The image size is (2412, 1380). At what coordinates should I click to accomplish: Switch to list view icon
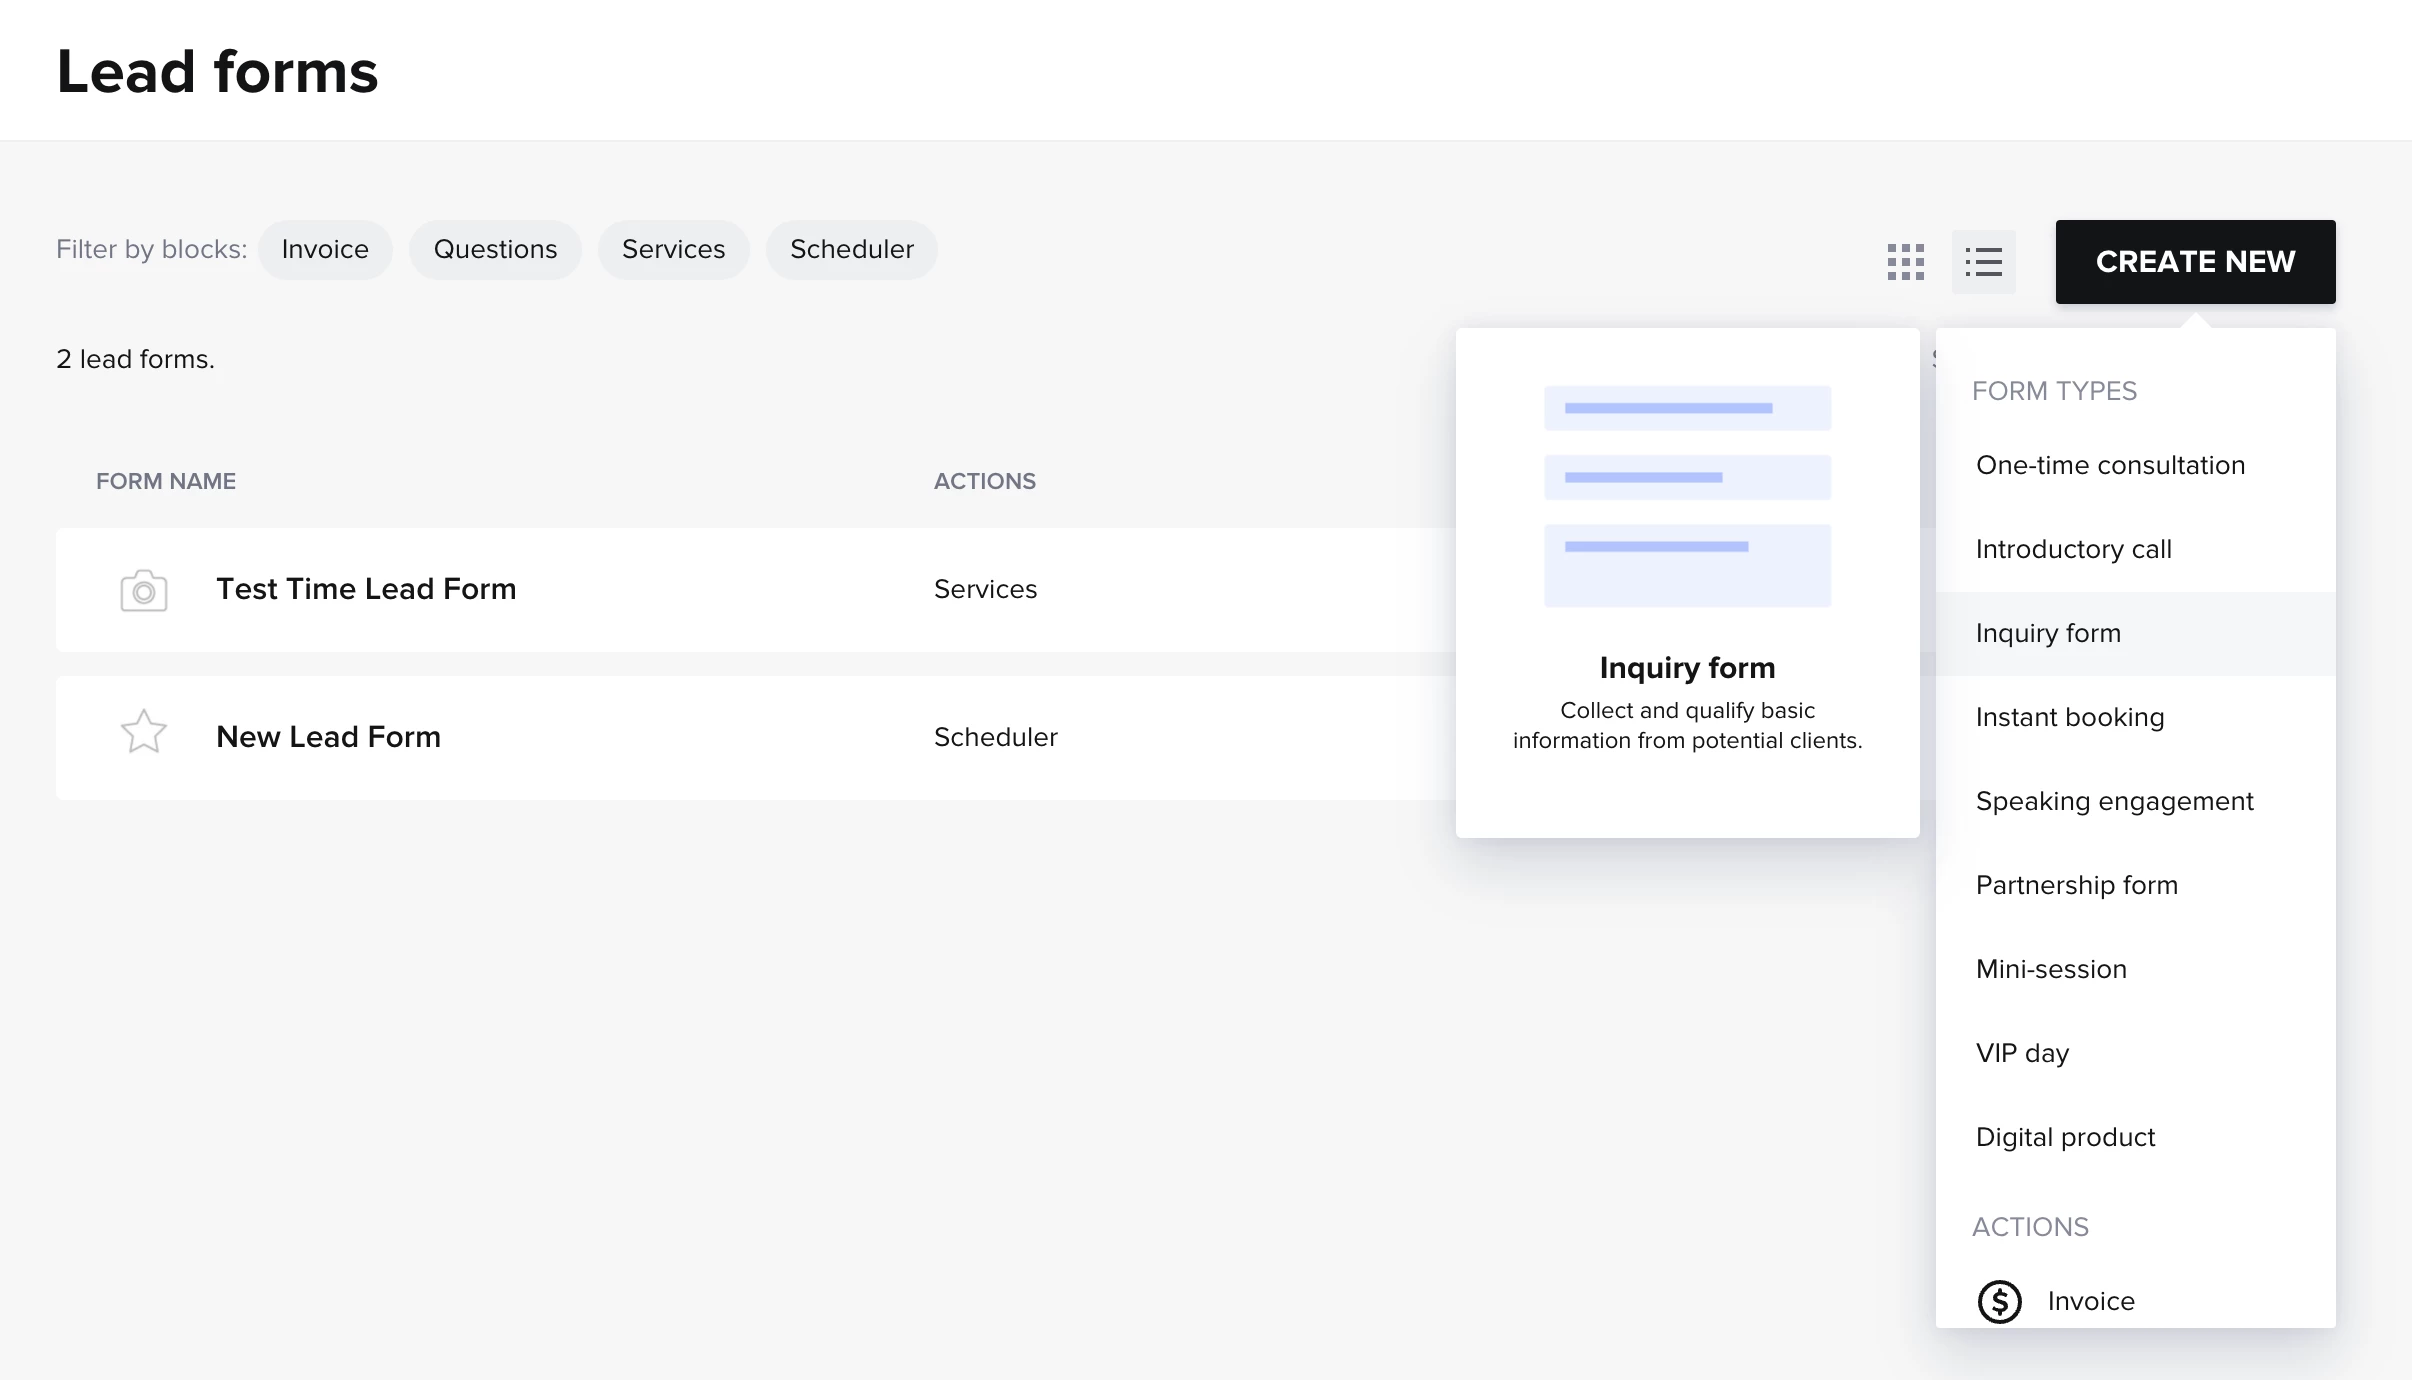pyautogui.click(x=1983, y=262)
